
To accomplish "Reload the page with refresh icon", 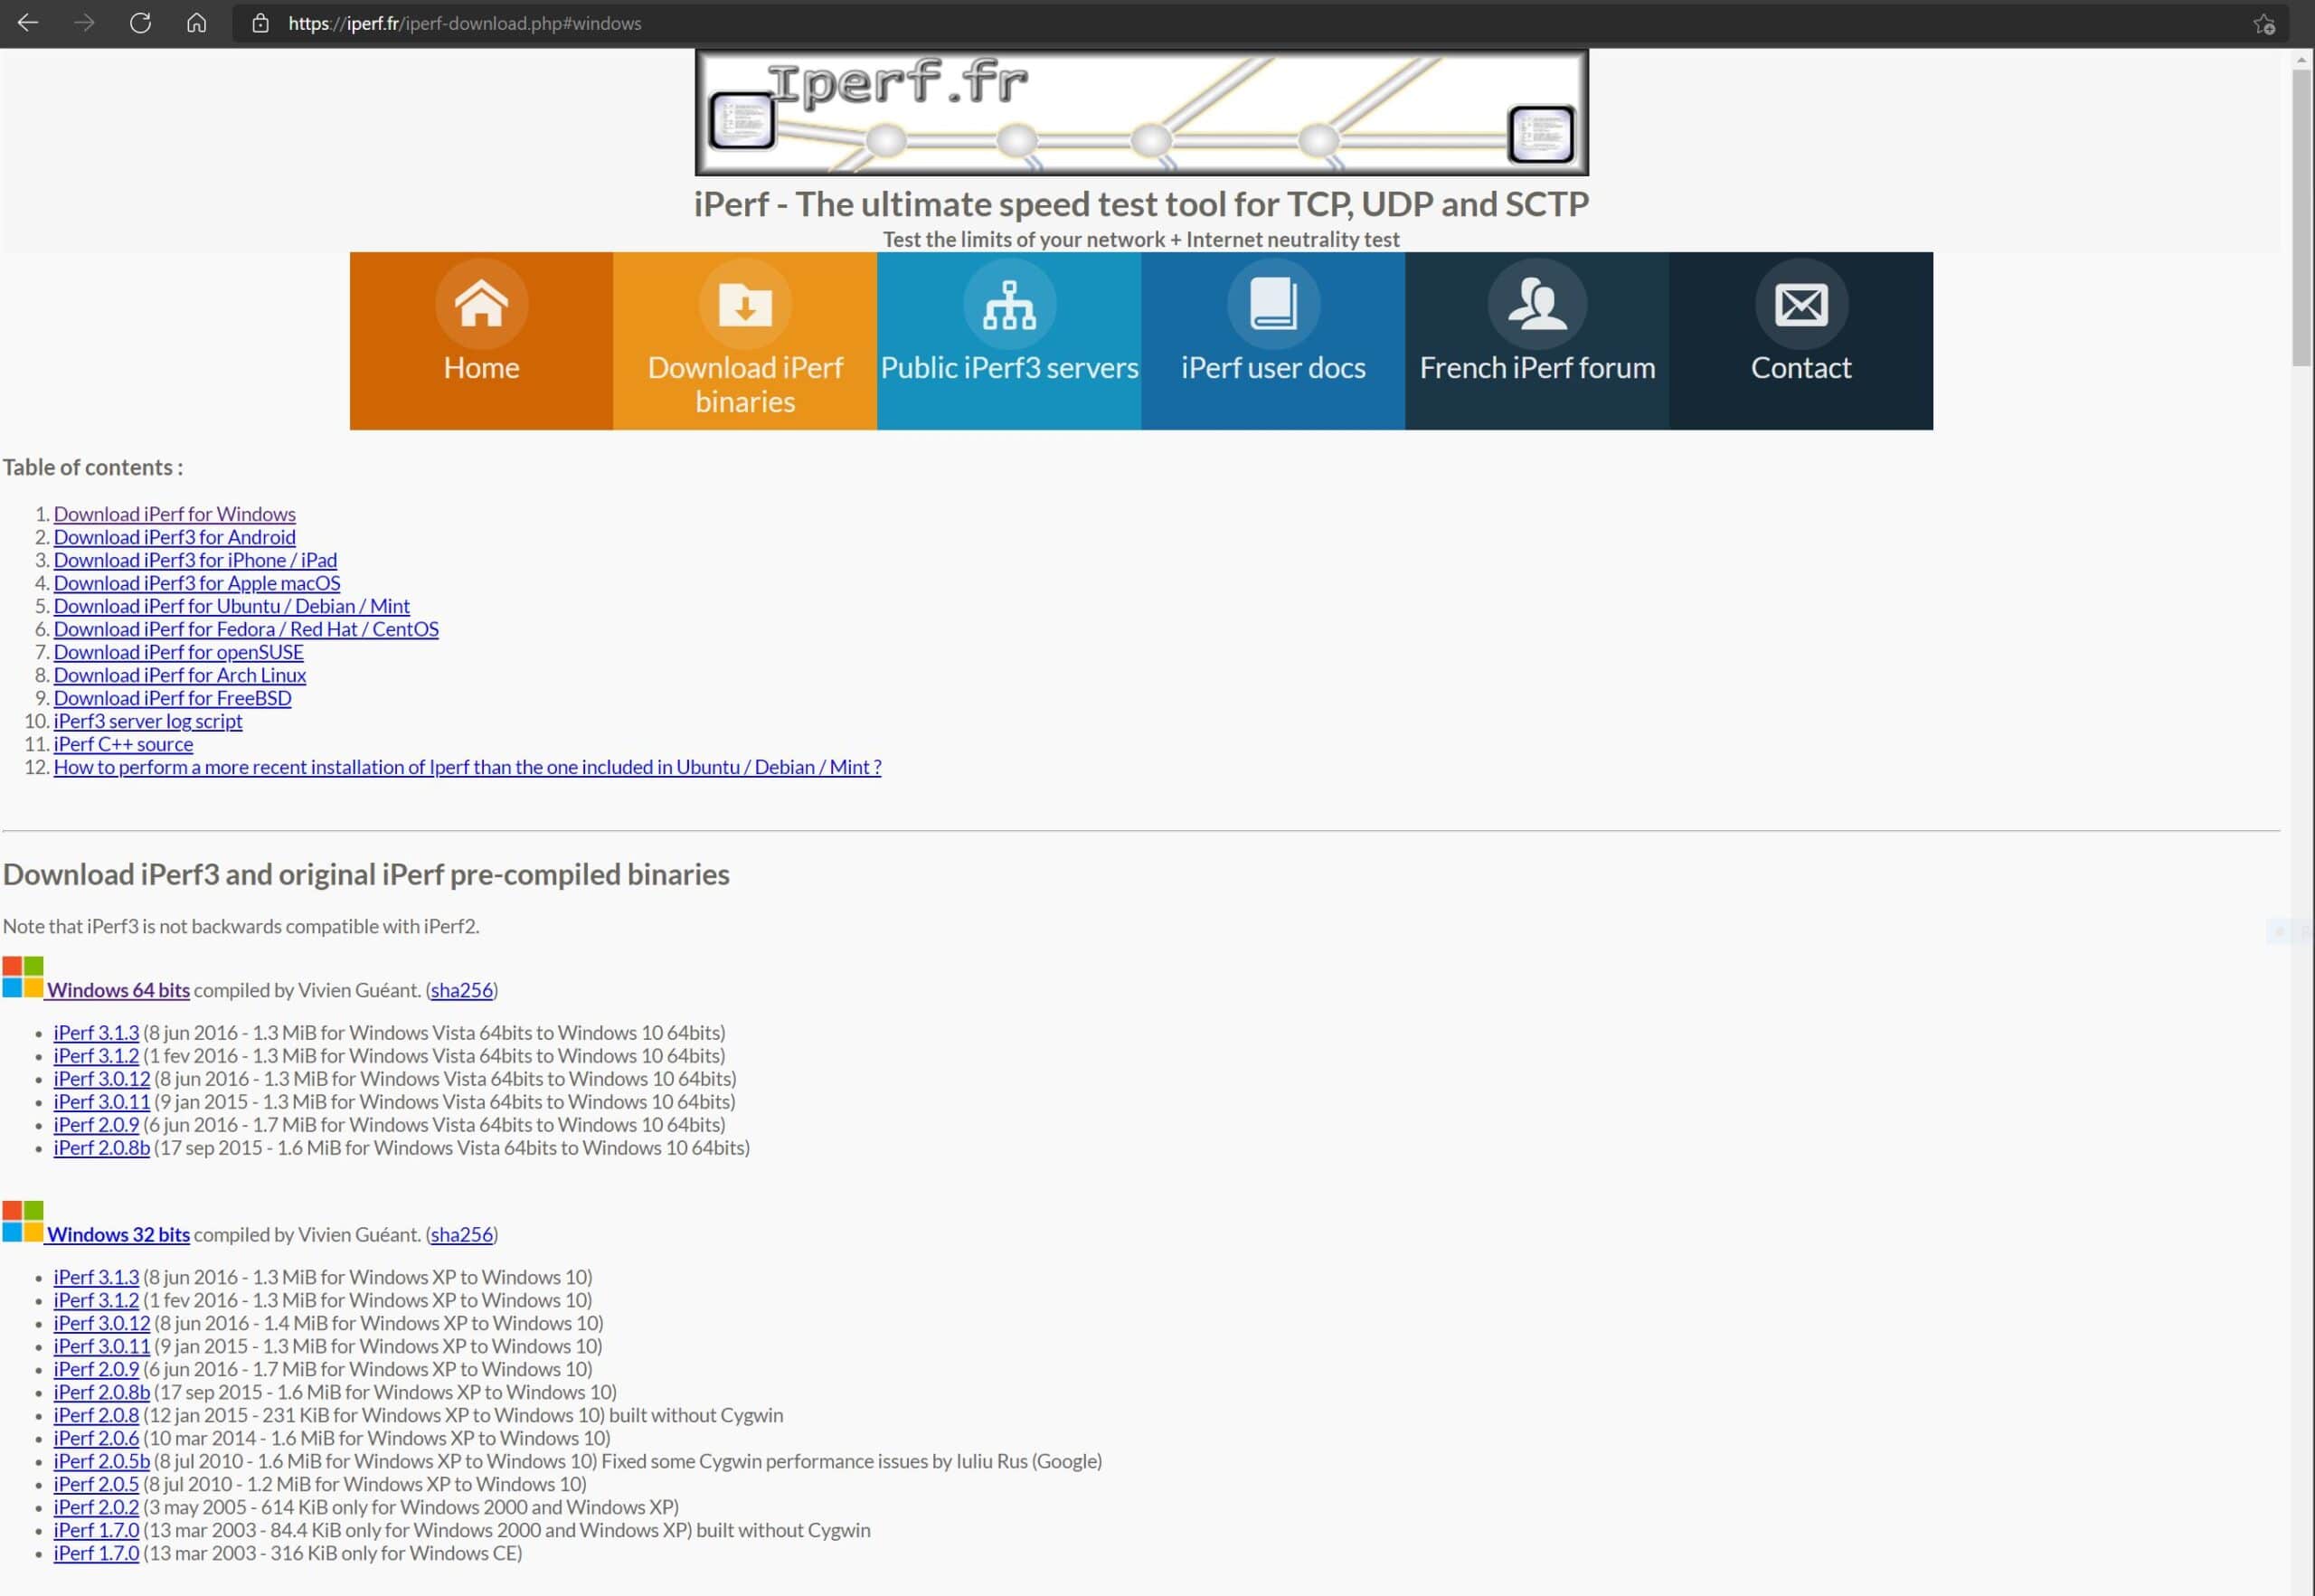I will [x=140, y=23].
